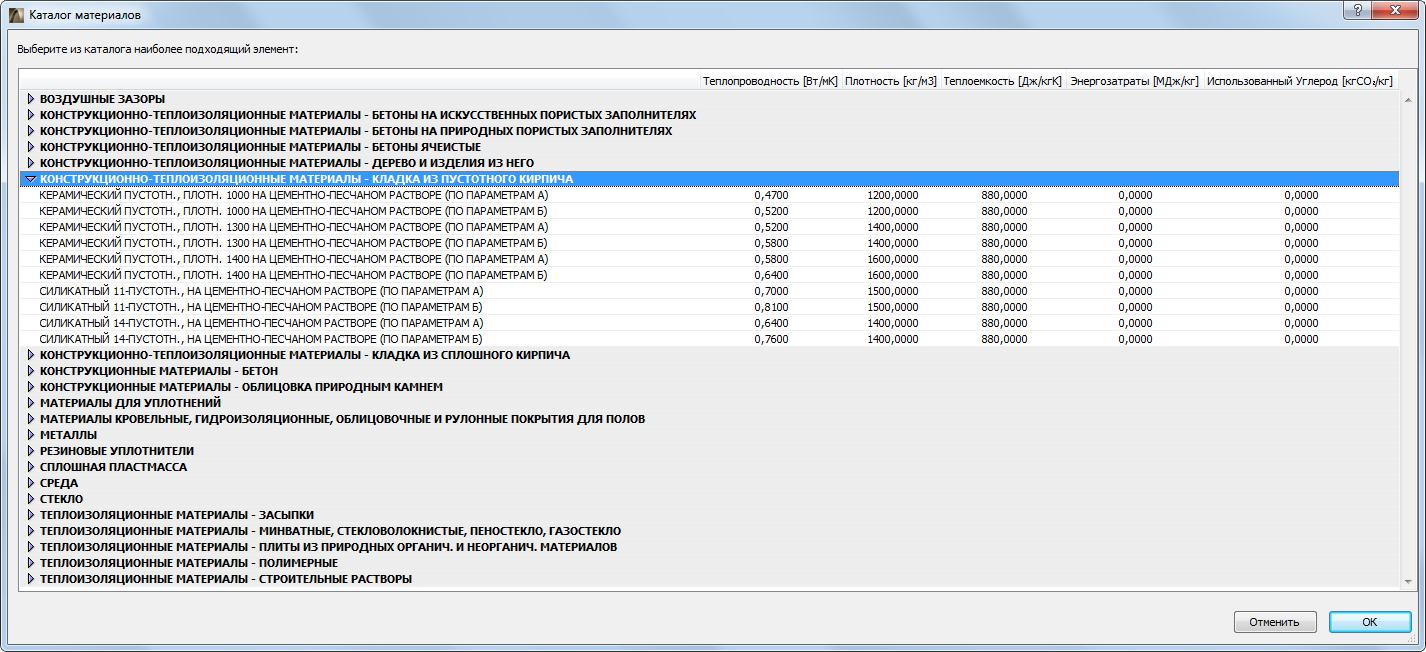Viewport: 1426px width, 652px height.
Task: Expand БЕТОНЫ НА ПРИРОДНЫХ ПОРИСТЫХ ЗАПОЛНИТЕЛЯХ arrow
Action: tap(31, 131)
